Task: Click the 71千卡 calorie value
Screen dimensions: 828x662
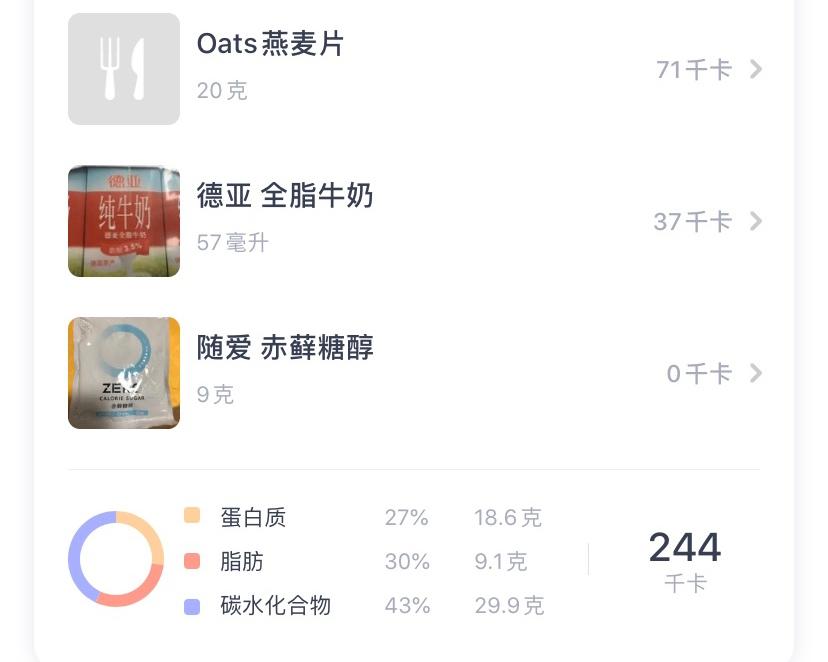Action: pos(693,69)
